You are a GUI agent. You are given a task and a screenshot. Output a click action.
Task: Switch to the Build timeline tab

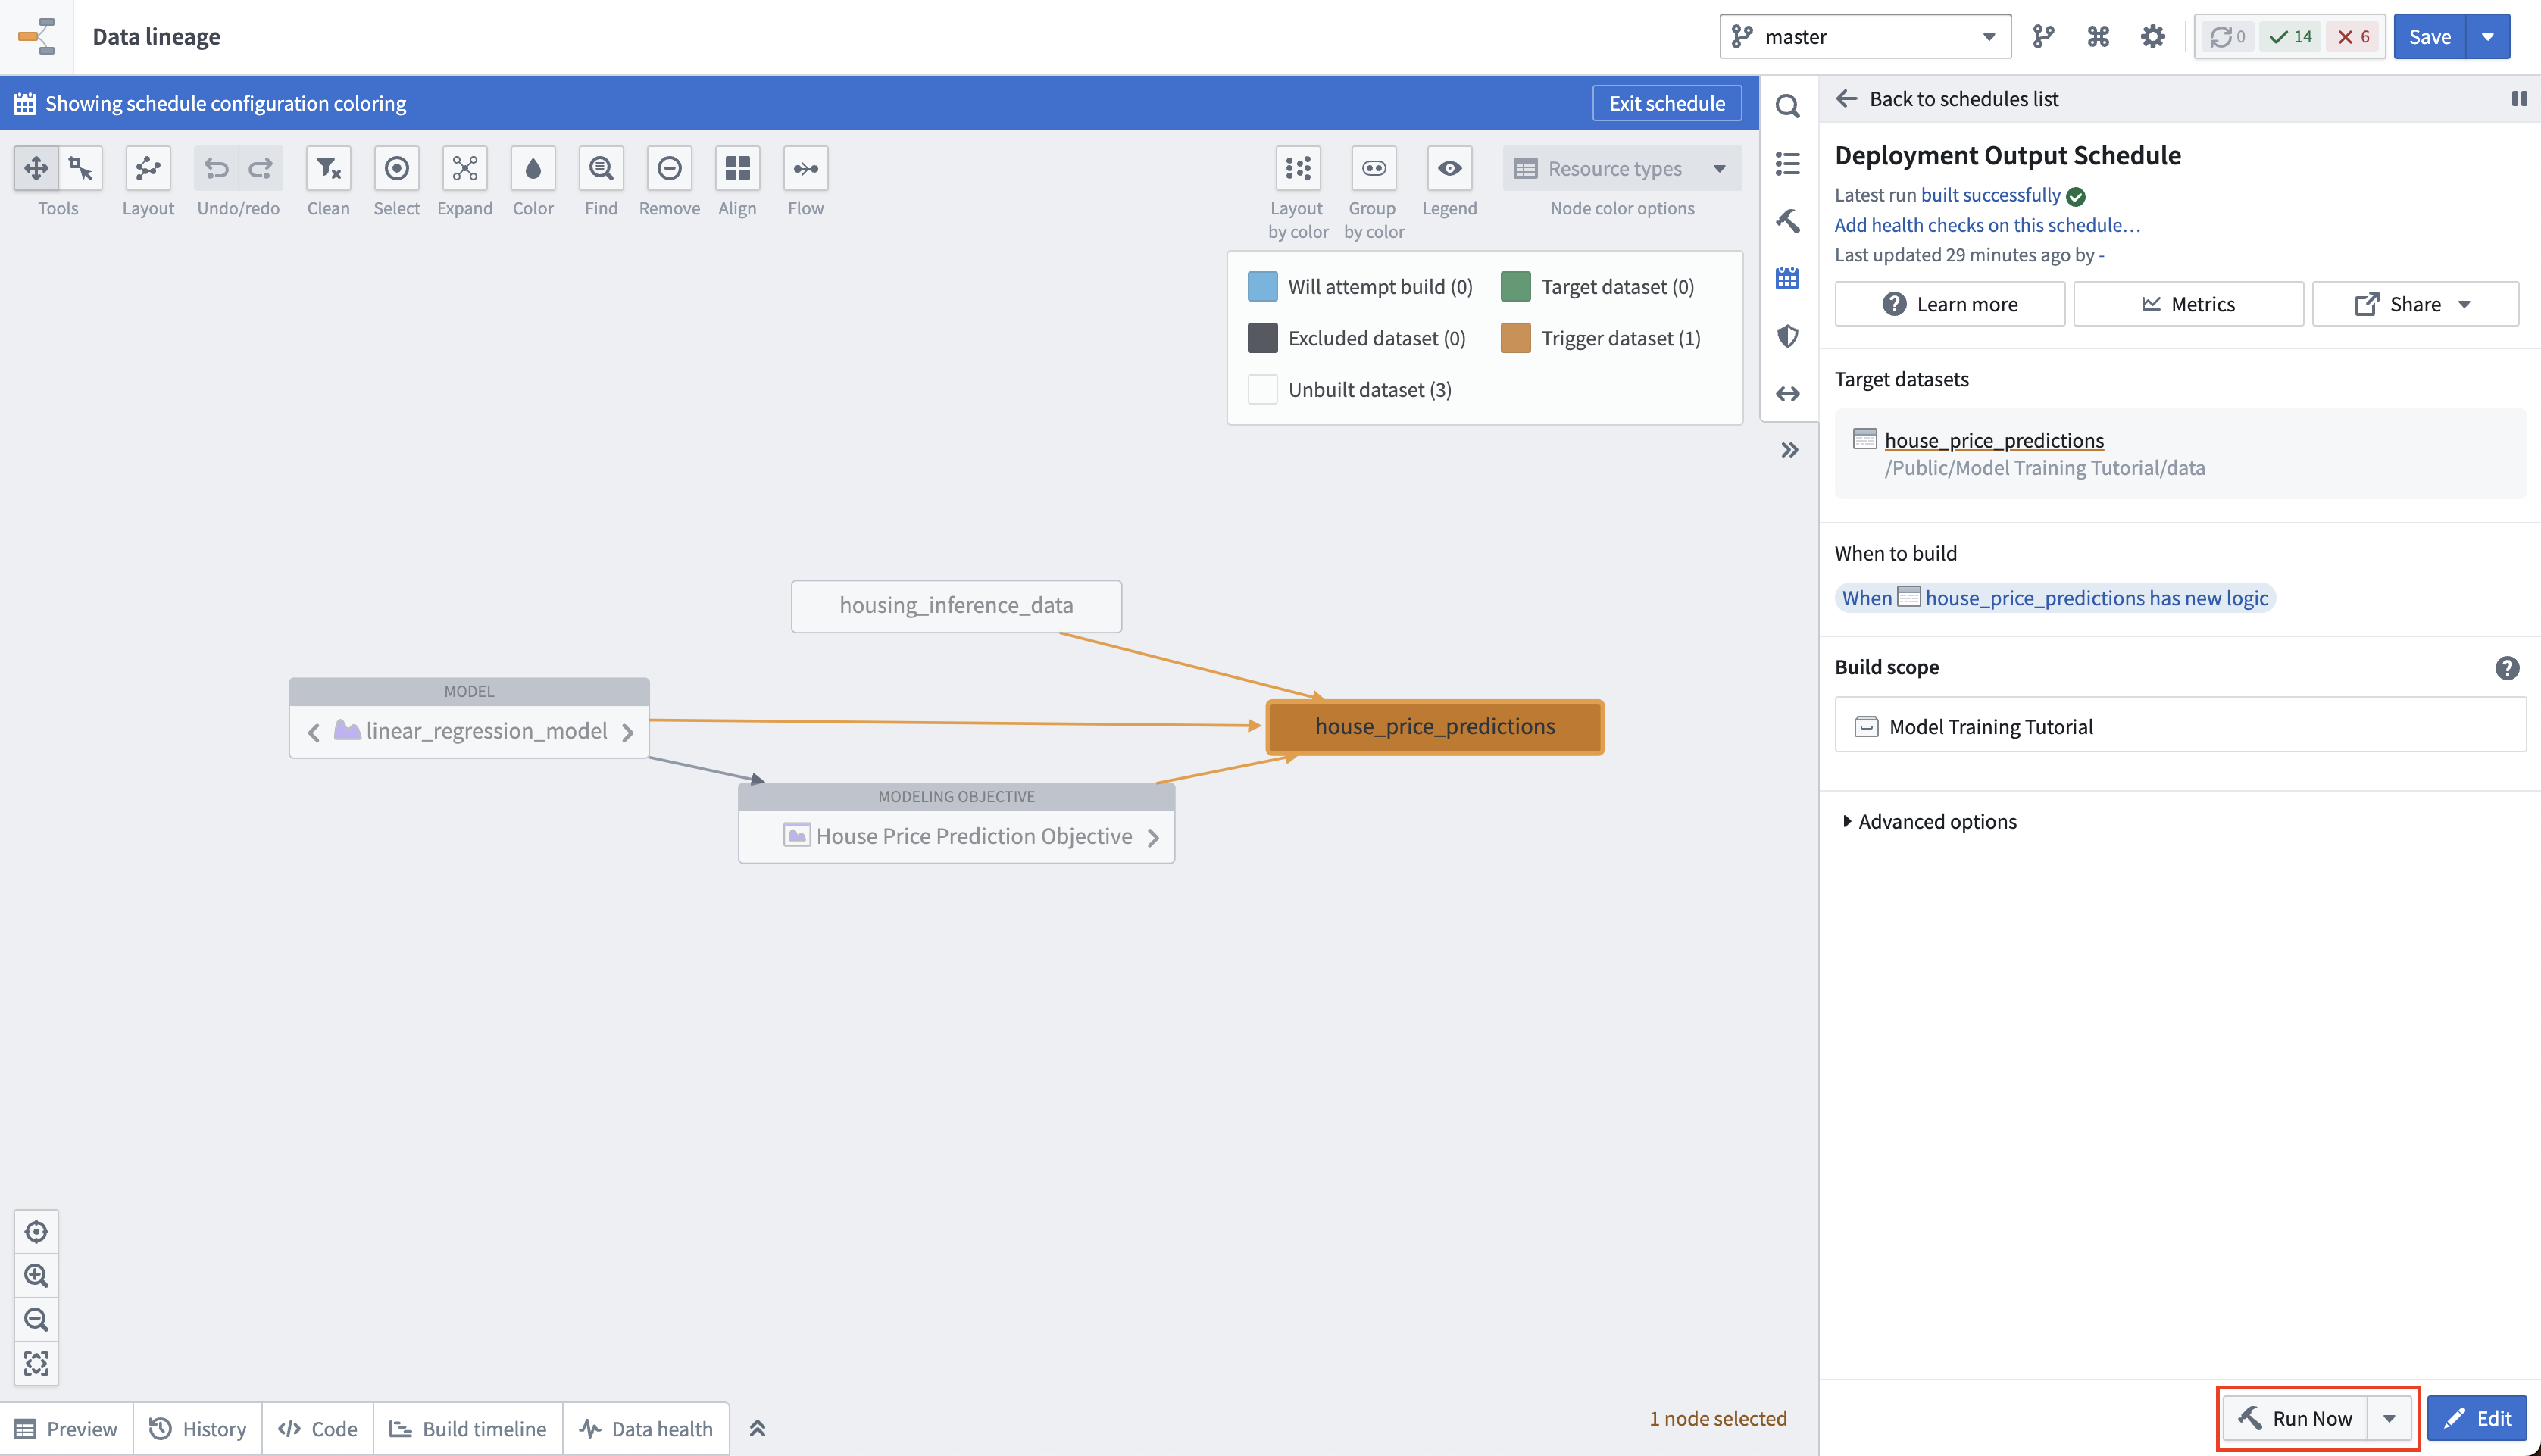pos(467,1428)
